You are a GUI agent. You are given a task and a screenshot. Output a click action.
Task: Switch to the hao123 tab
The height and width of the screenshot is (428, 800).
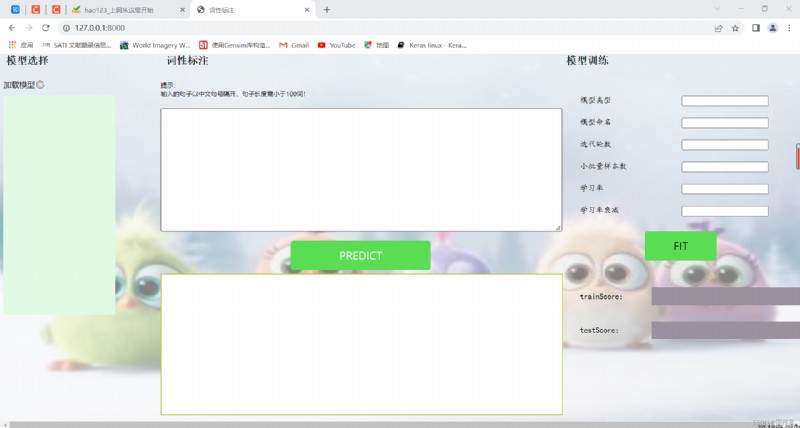[128, 10]
